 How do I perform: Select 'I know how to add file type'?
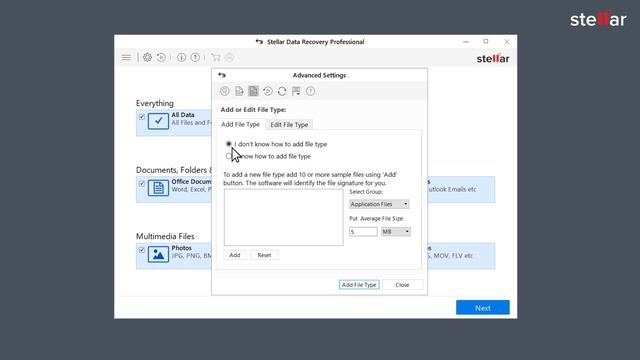click(229, 156)
